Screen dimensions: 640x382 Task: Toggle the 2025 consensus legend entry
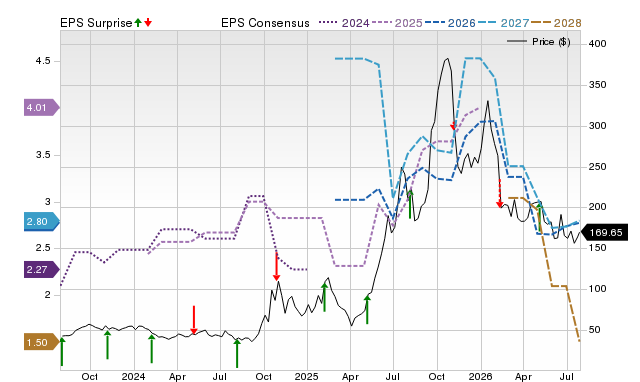coord(397,23)
